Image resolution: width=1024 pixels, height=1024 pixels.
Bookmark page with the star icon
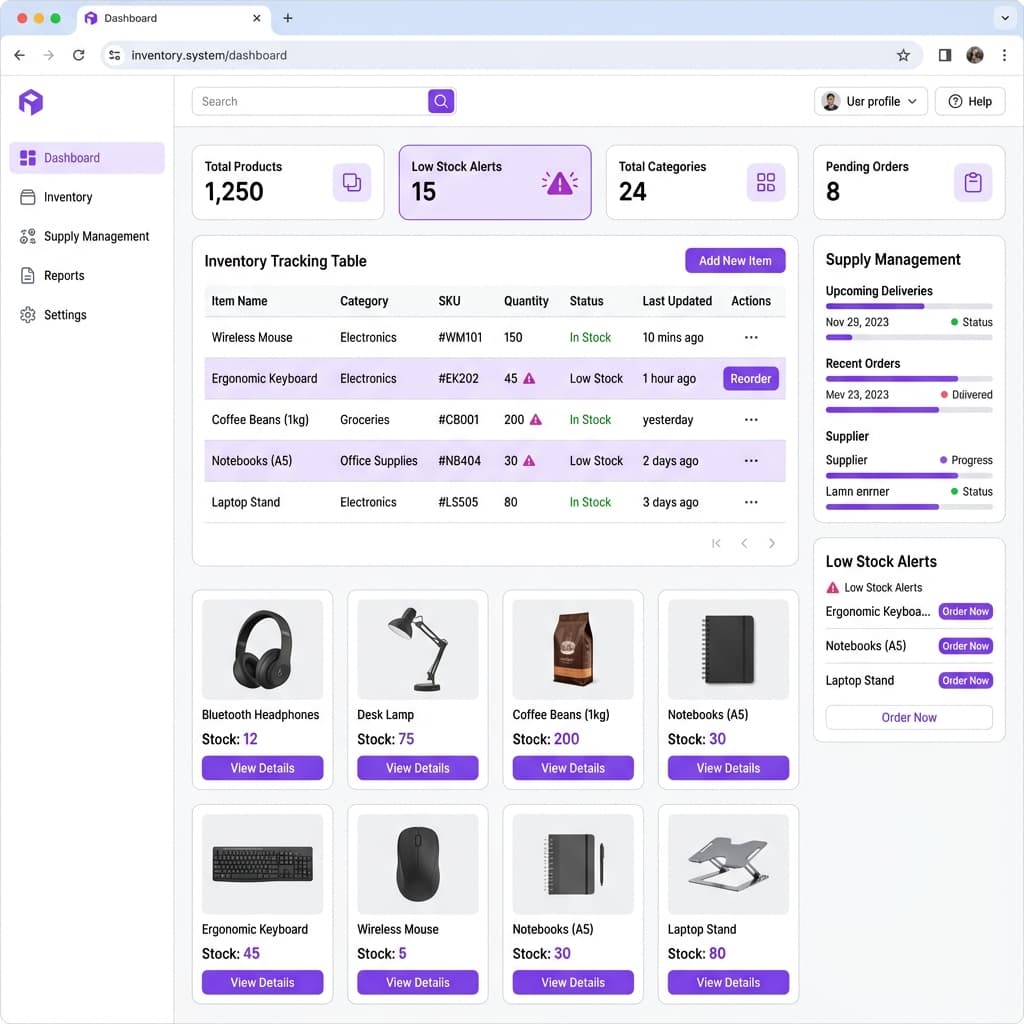903,55
